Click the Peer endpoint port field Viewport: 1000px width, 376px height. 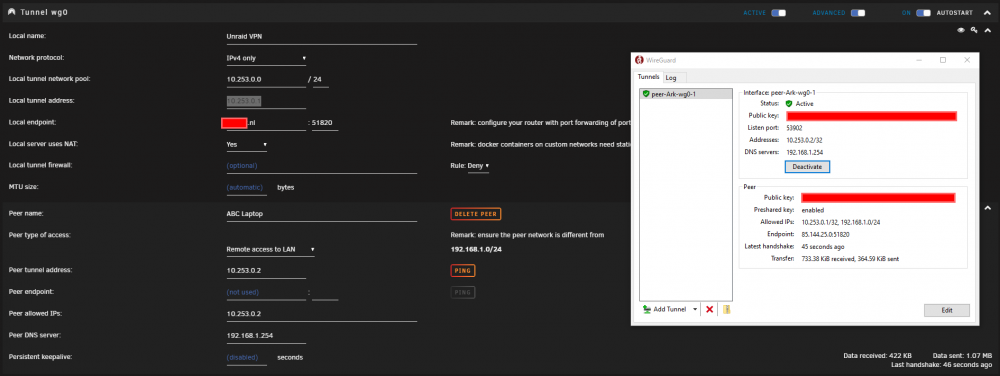tap(325, 293)
